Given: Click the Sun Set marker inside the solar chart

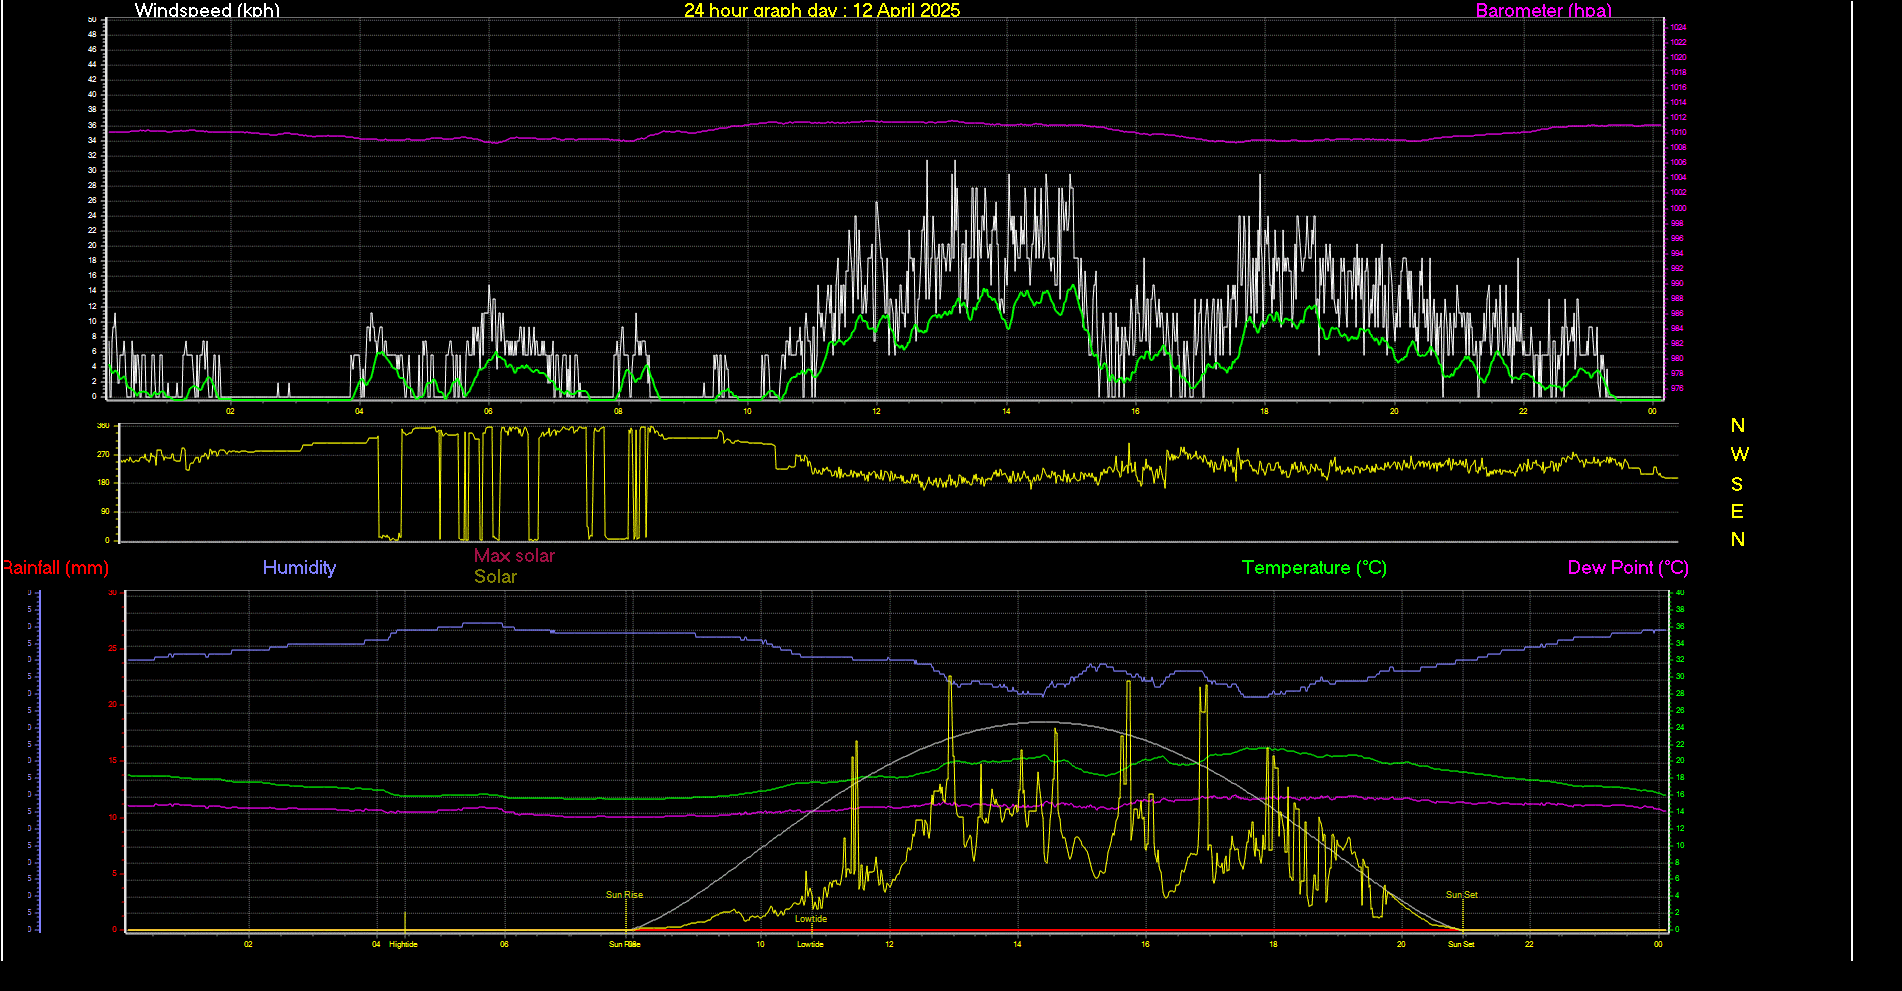Looking at the screenshot, I should [x=1461, y=895].
